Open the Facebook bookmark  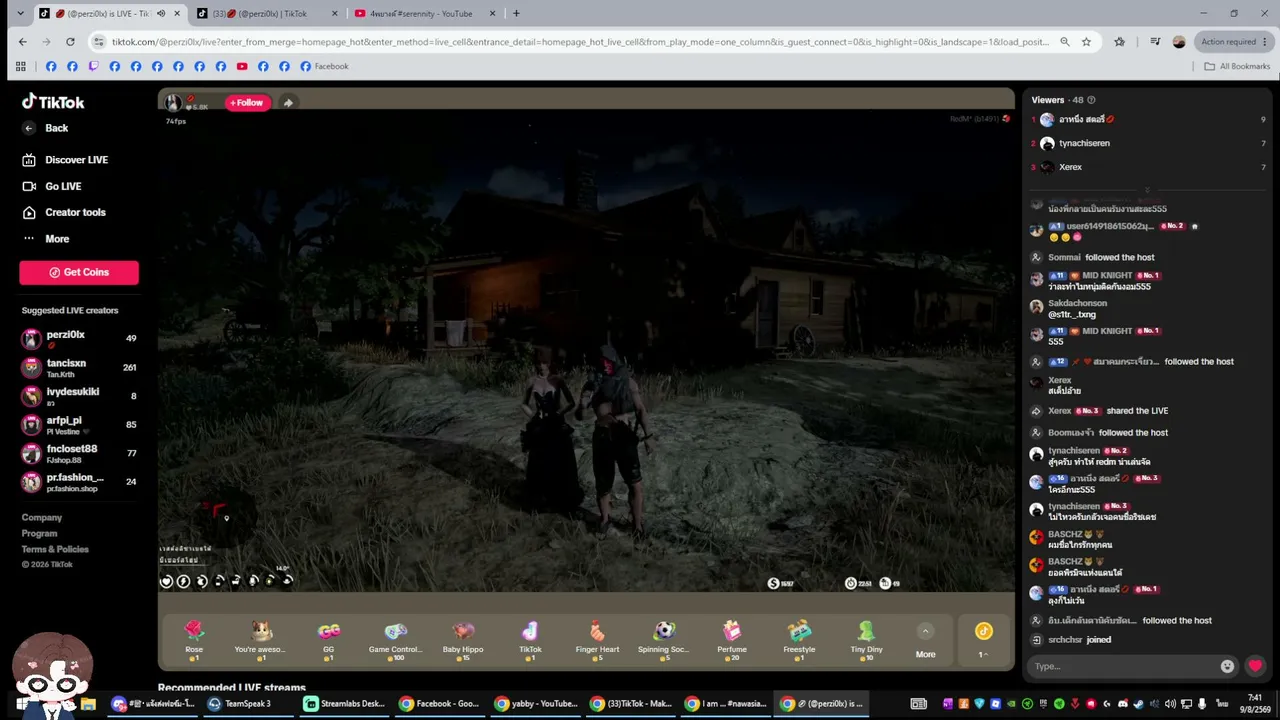pyautogui.click(x=325, y=66)
